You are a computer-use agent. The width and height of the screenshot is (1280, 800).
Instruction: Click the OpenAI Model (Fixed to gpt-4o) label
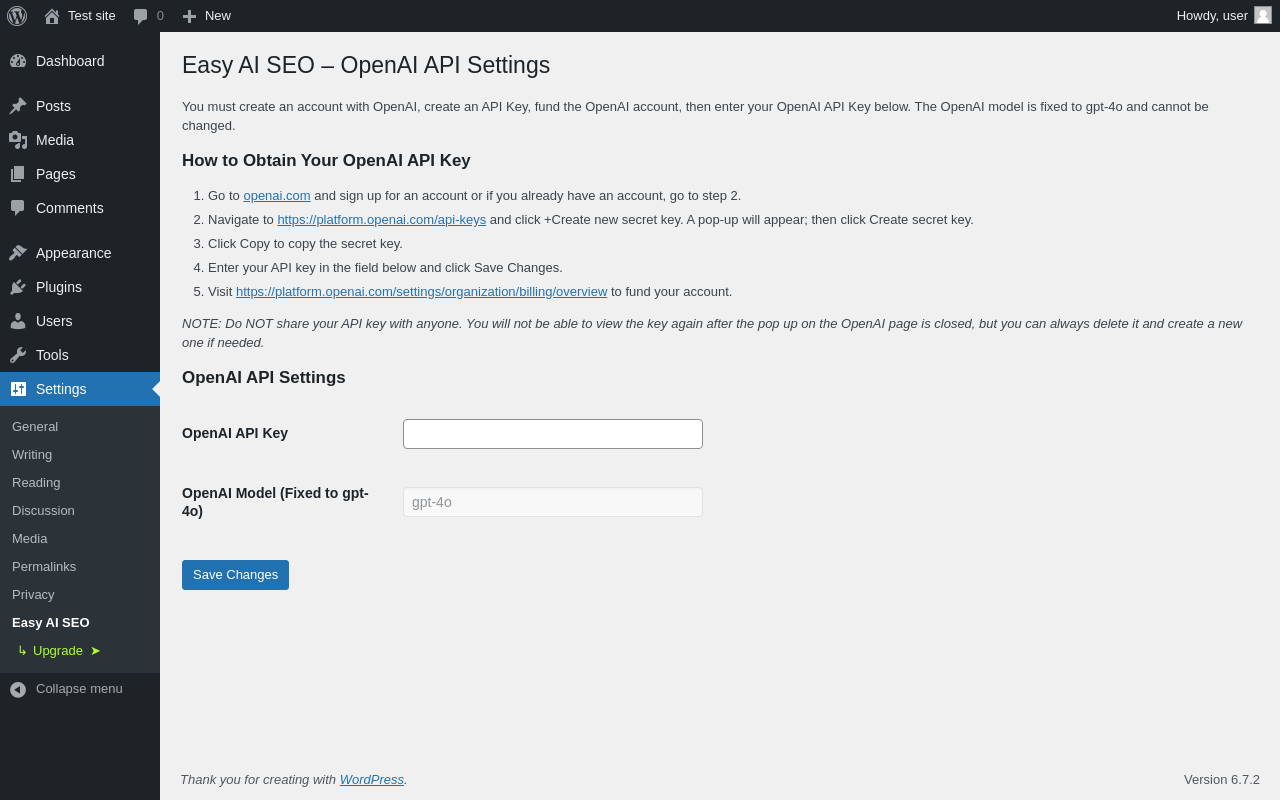(275, 502)
